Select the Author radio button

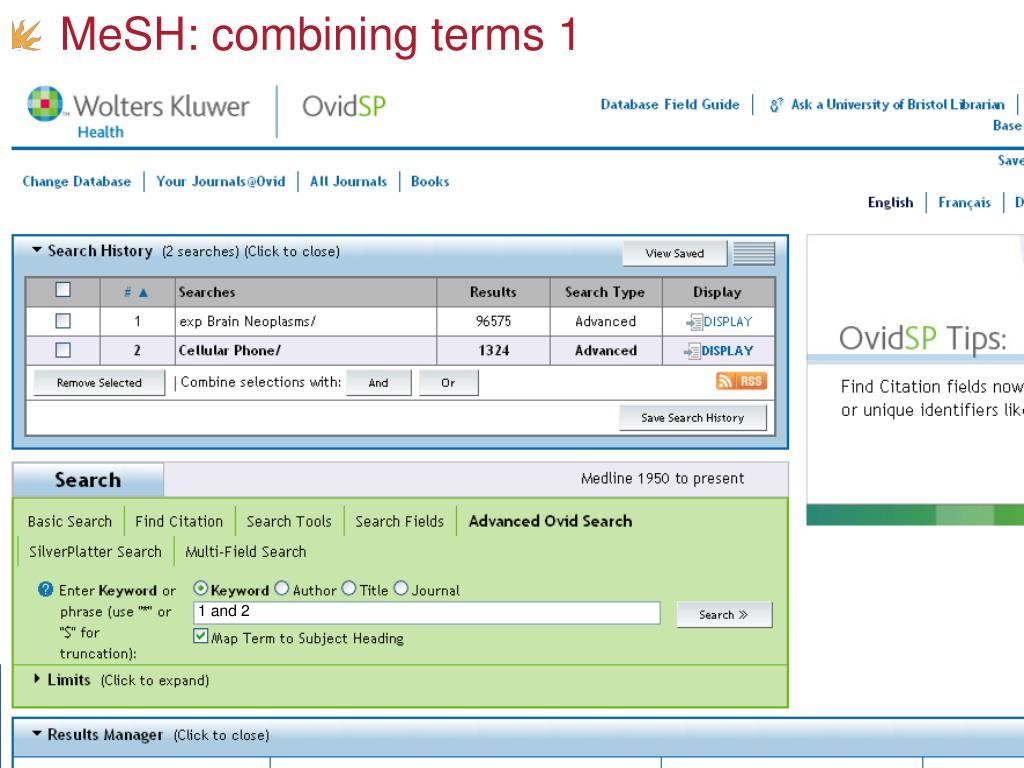[x=281, y=588]
